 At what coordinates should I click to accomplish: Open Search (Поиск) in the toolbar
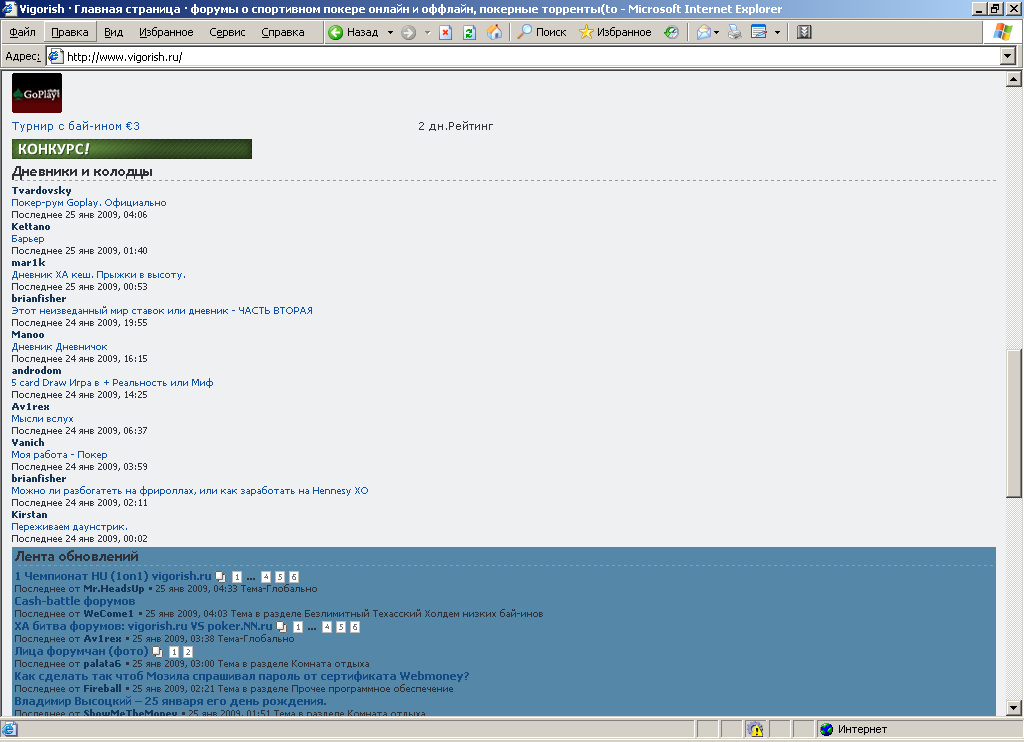(x=541, y=32)
